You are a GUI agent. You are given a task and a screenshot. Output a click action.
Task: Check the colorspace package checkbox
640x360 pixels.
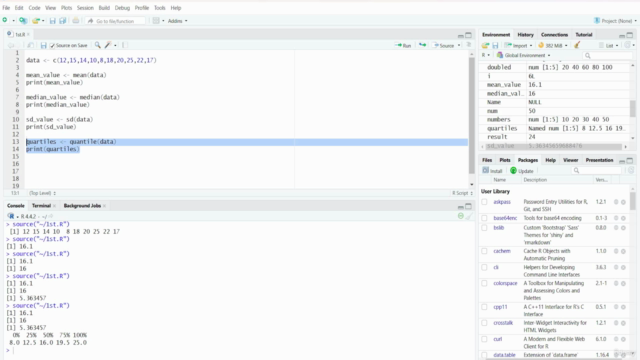click(x=484, y=283)
